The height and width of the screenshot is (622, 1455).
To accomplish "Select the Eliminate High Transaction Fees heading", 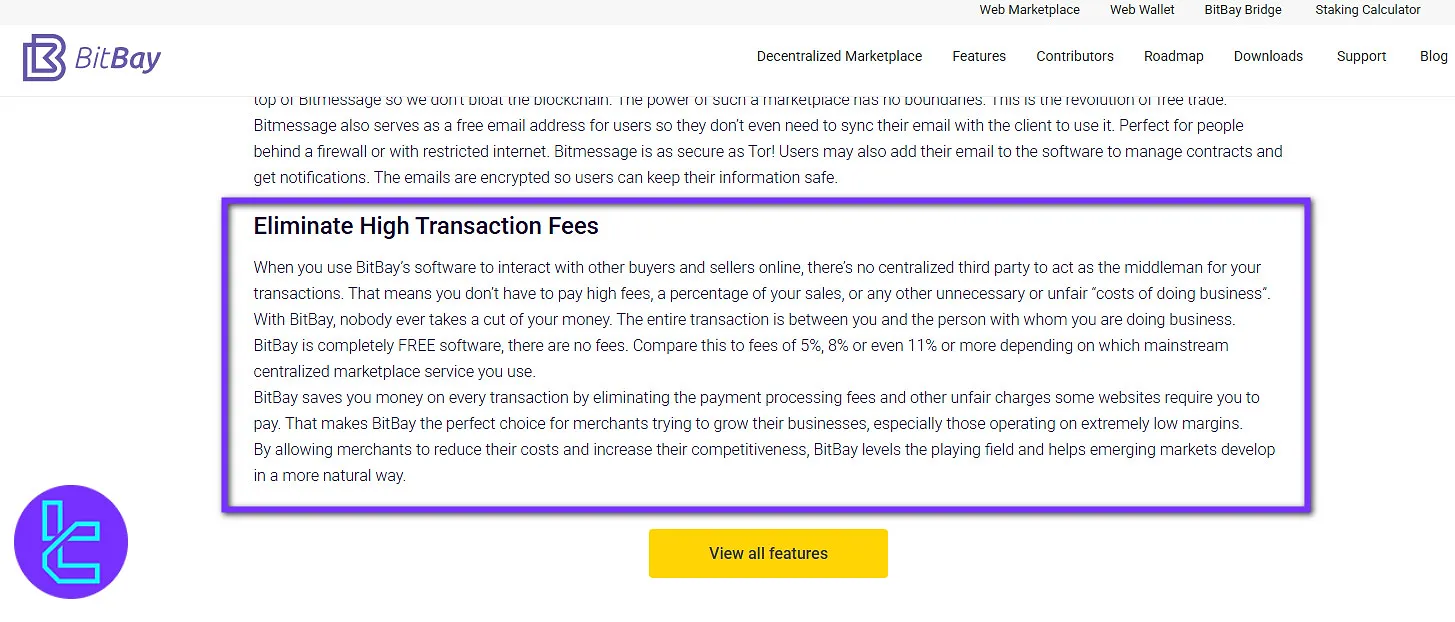I will pyautogui.click(x=426, y=226).
